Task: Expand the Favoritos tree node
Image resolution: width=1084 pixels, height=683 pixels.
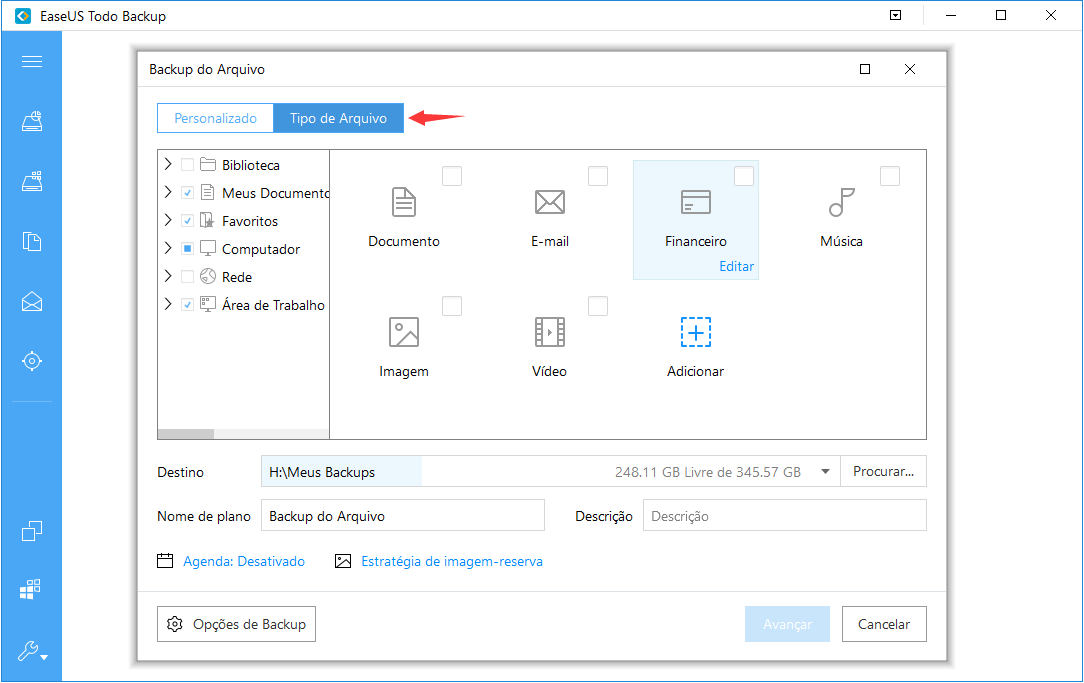Action: click(x=168, y=220)
